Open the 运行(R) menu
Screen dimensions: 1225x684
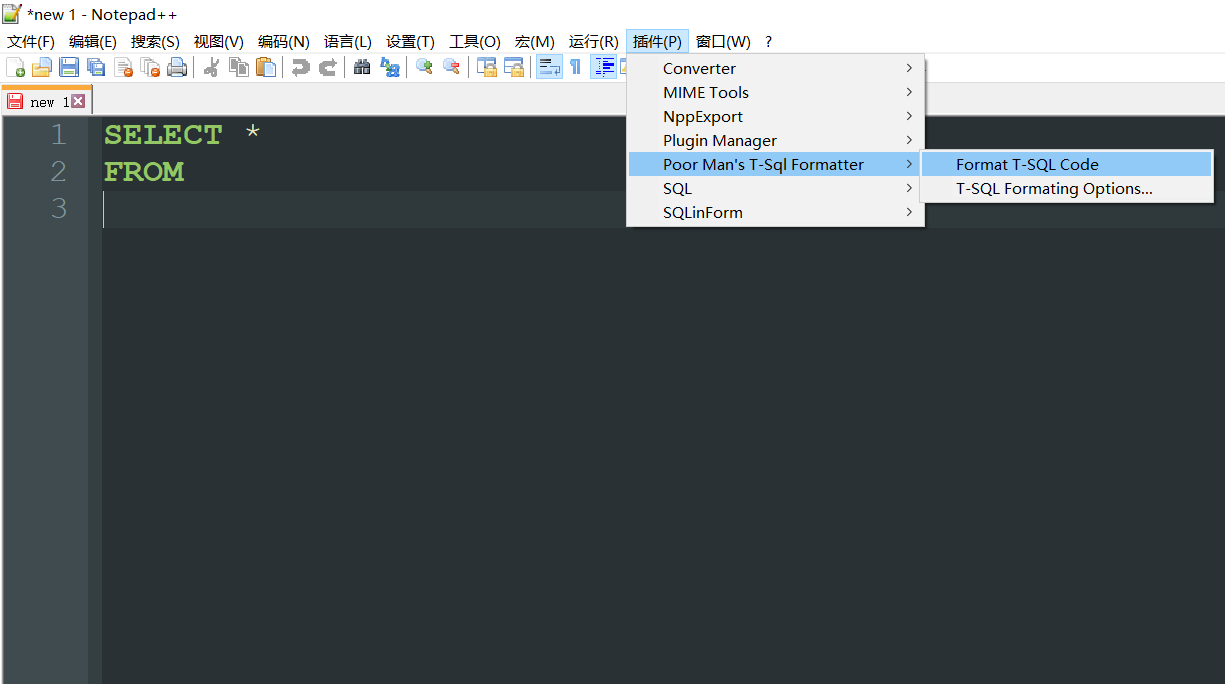click(x=594, y=41)
